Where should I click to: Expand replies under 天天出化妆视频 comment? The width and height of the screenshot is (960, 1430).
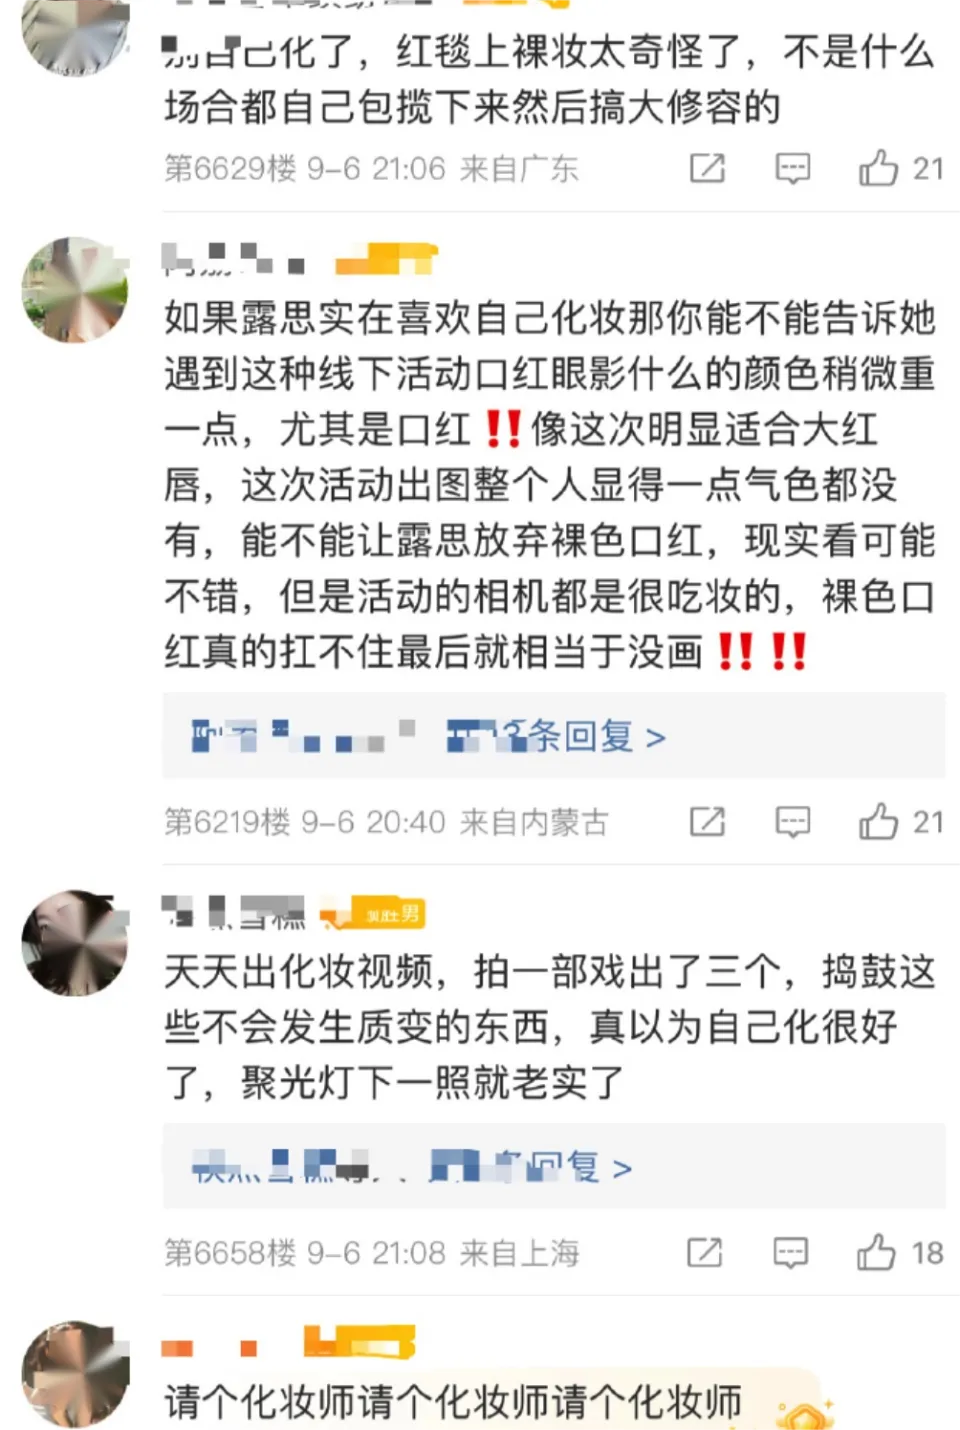click(554, 1166)
